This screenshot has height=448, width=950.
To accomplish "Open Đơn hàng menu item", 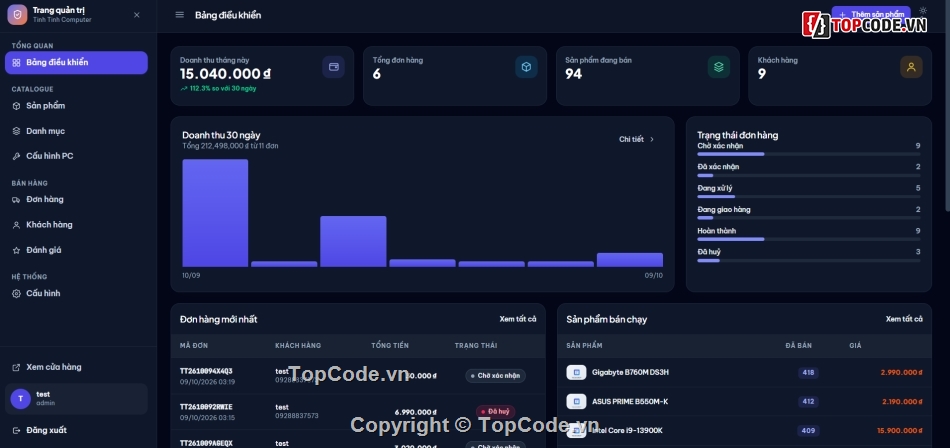I will (x=76, y=199).
